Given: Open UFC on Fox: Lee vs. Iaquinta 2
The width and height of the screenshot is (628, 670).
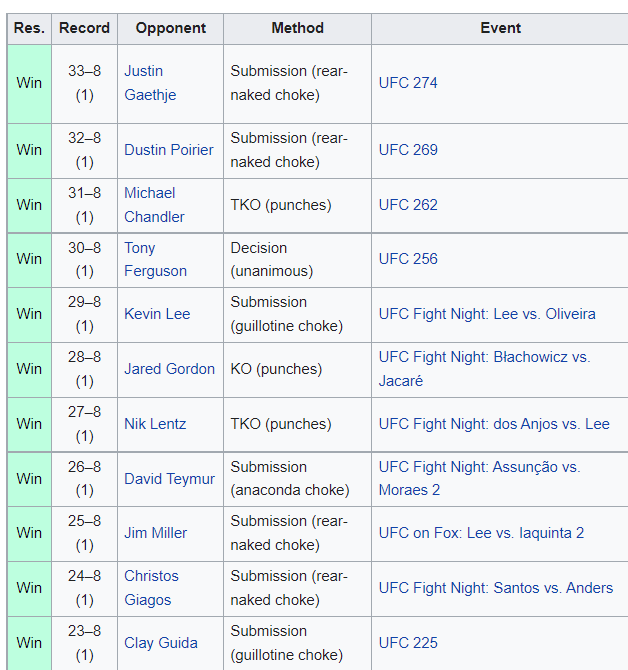Looking at the screenshot, I should pos(481,533).
